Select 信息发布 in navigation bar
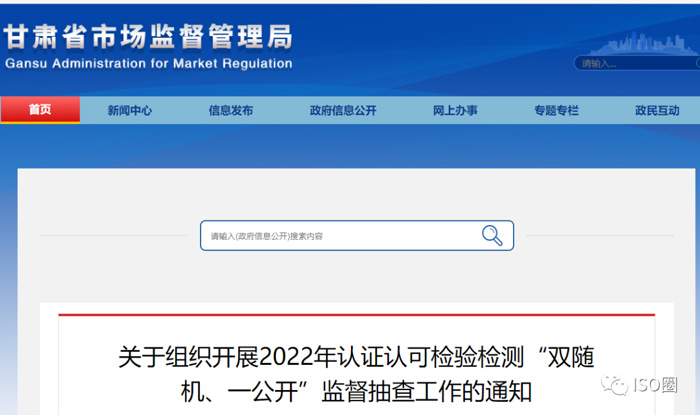 (231, 110)
